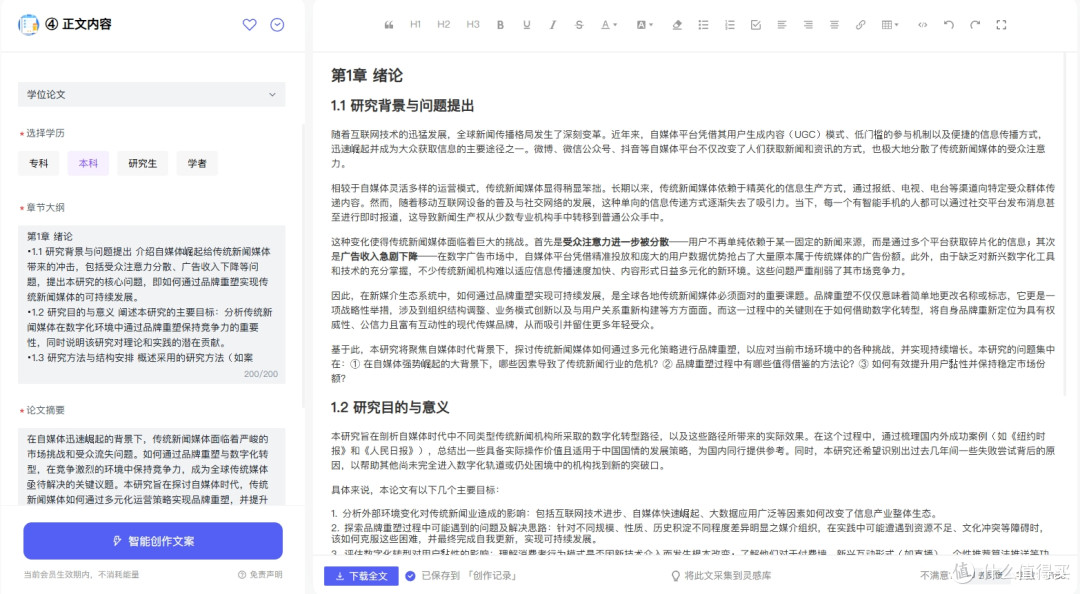Click the heart favorite icon
1080x594 pixels.
point(249,25)
